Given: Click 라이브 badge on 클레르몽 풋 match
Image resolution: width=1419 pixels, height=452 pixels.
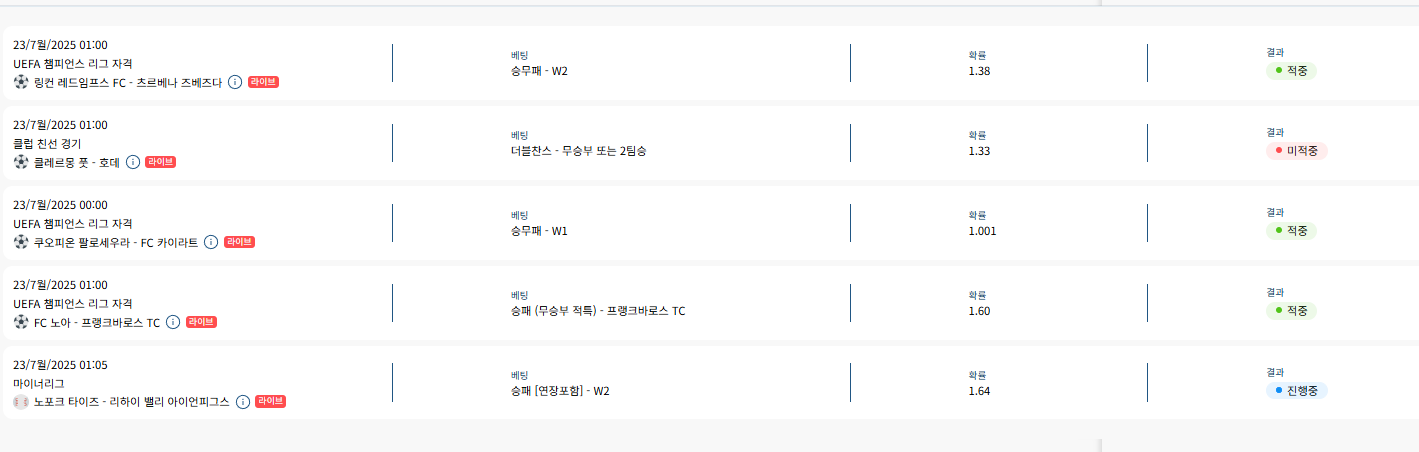Looking at the screenshot, I should tap(160, 162).
